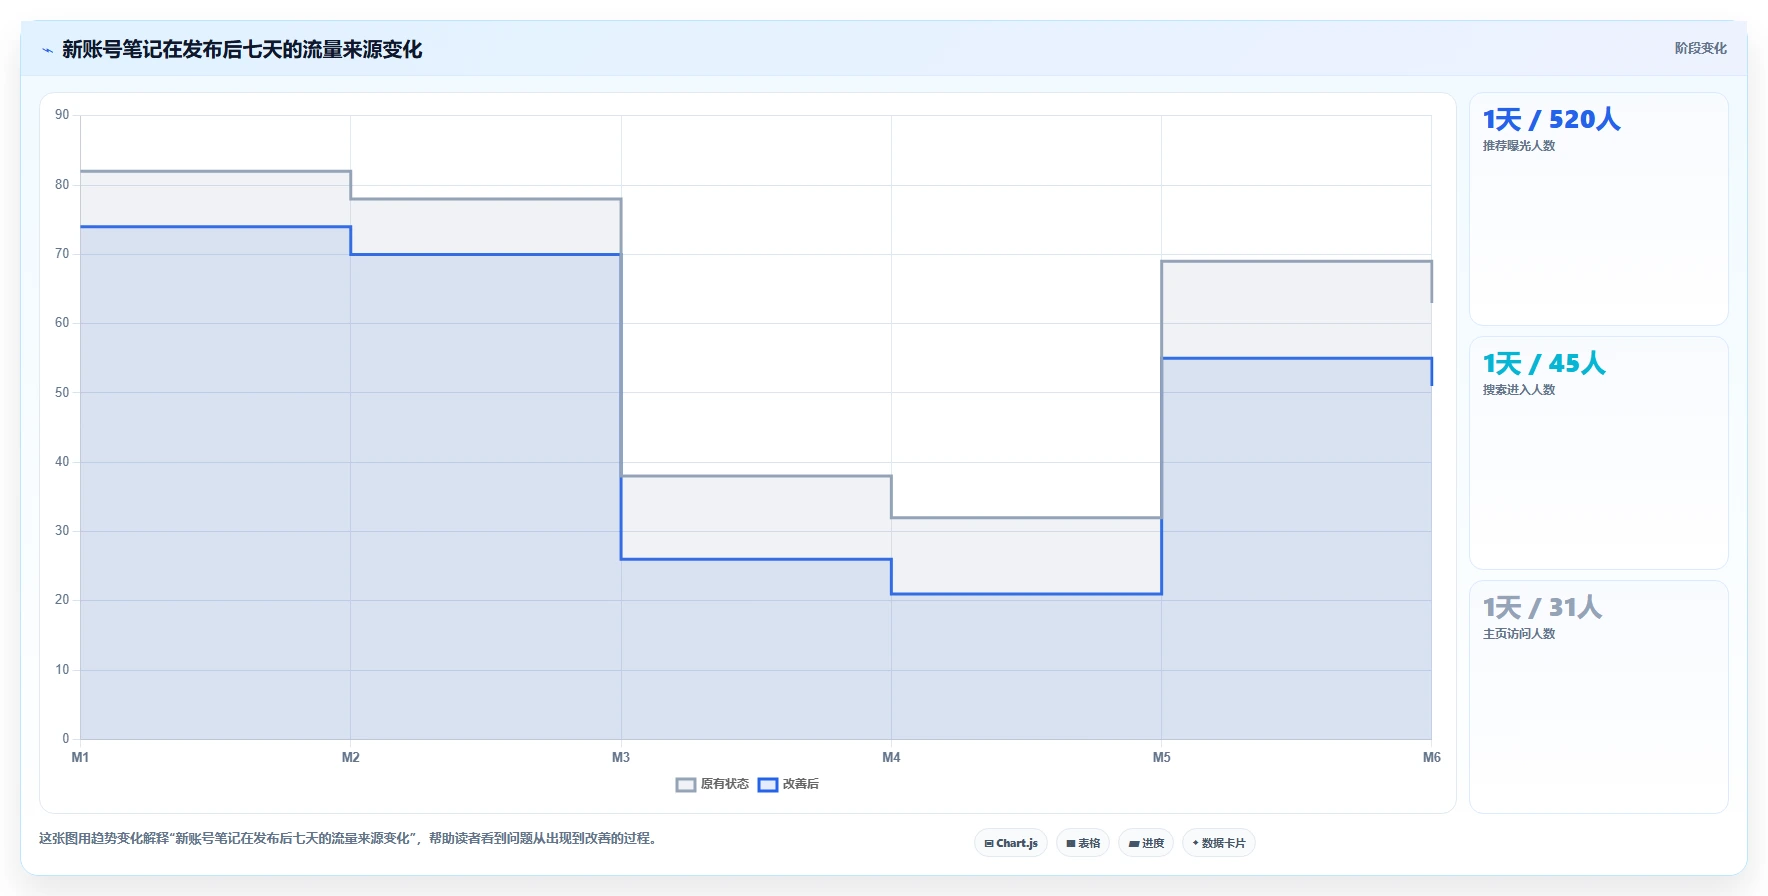The width and height of the screenshot is (1768, 896).
Task: Click the 80 y-axis value
Action: [x=62, y=184]
